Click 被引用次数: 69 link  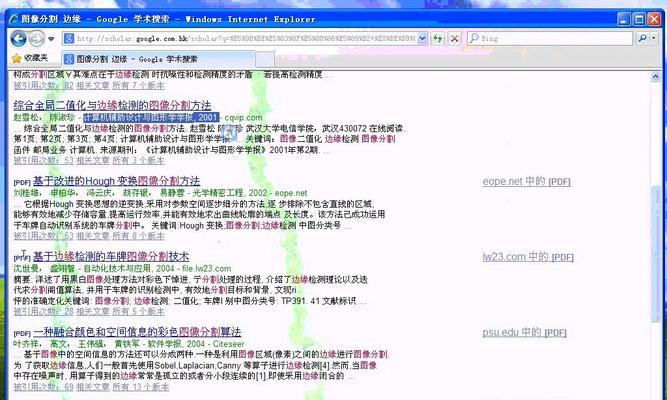pyautogui.click(x=43, y=387)
